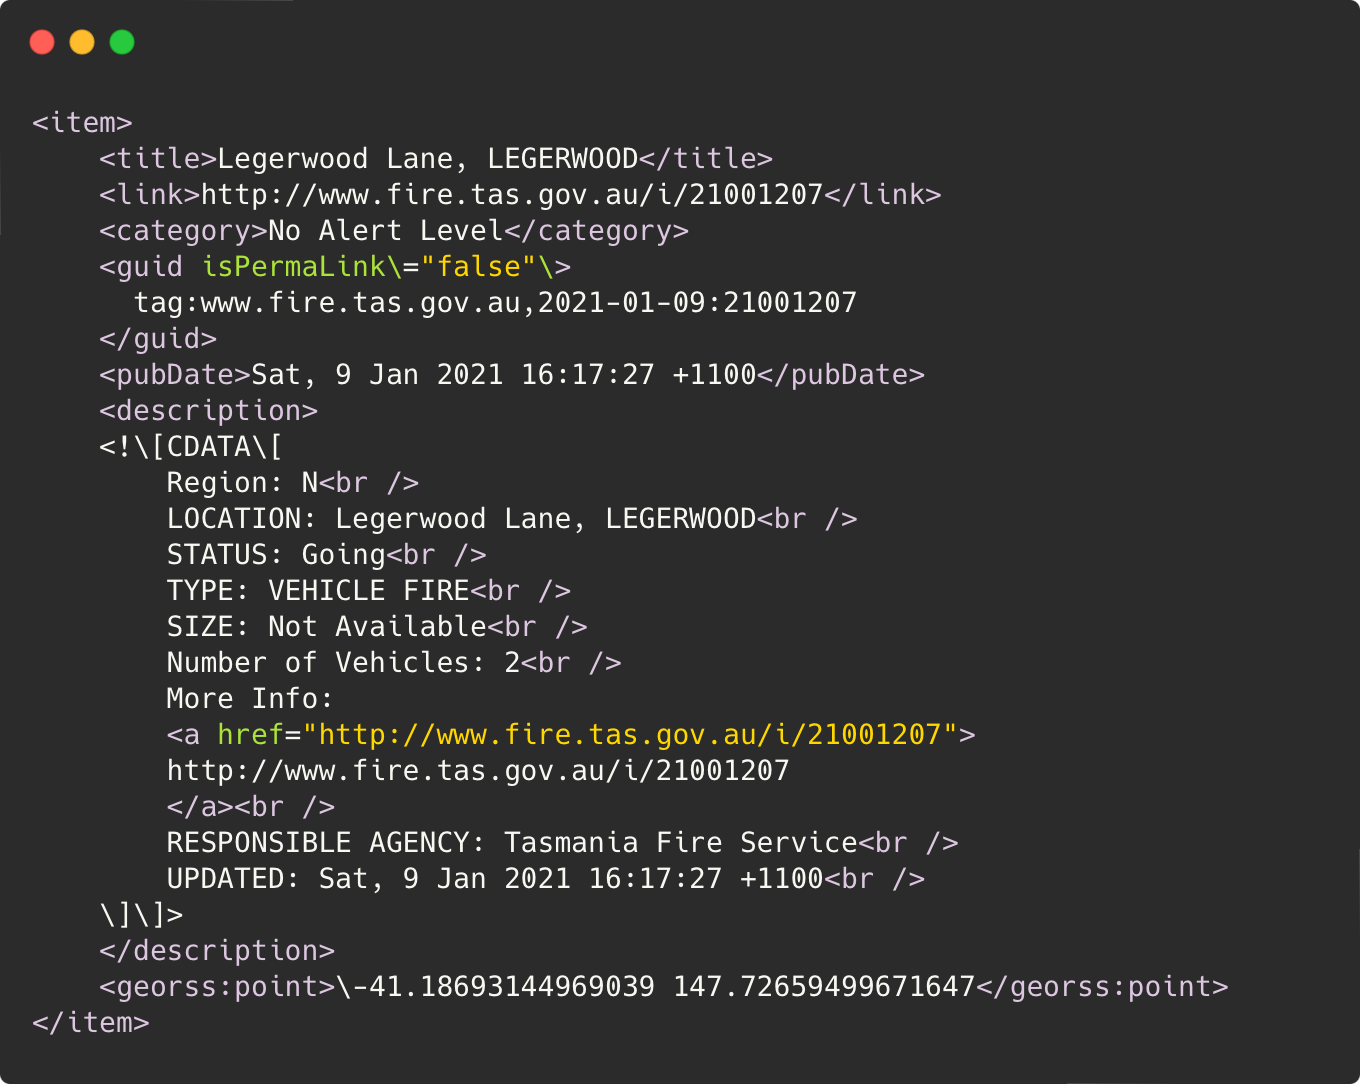Click the Number of Vehicles: 2 line
This screenshot has height=1084, width=1360.
click(343, 663)
